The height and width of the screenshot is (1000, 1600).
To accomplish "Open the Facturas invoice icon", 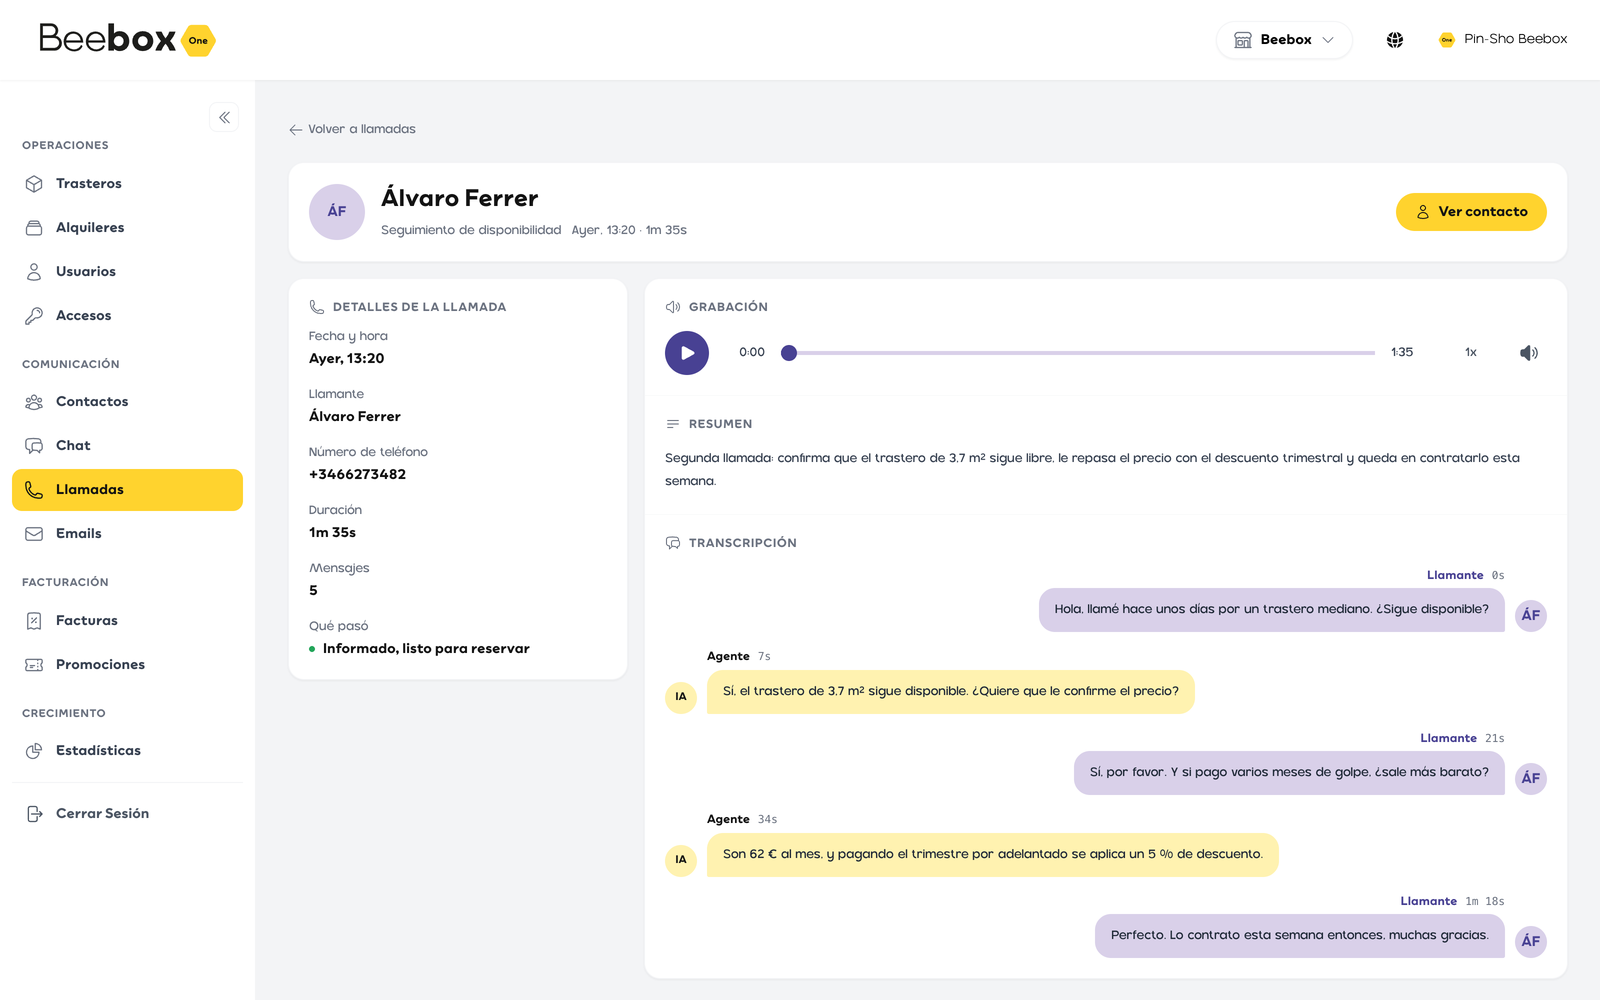I will (34, 621).
